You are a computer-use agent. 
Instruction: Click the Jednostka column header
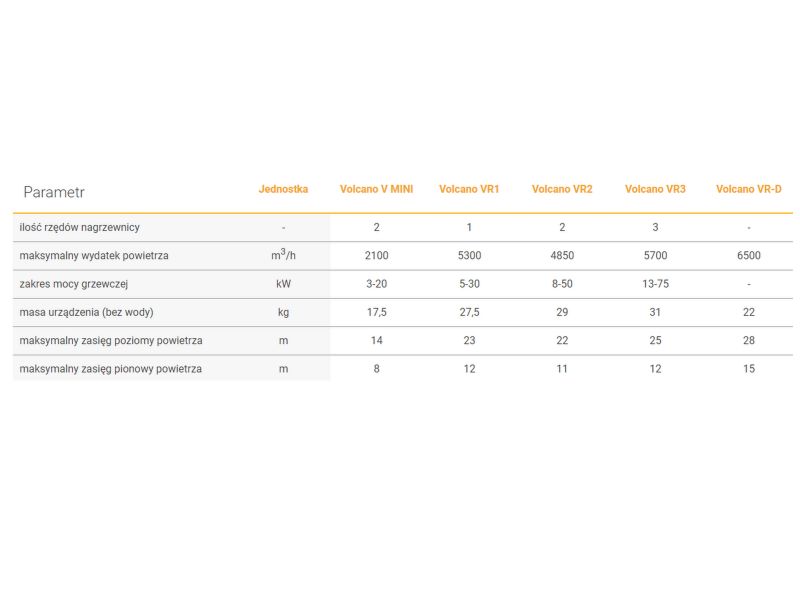pyautogui.click(x=283, y=189)
